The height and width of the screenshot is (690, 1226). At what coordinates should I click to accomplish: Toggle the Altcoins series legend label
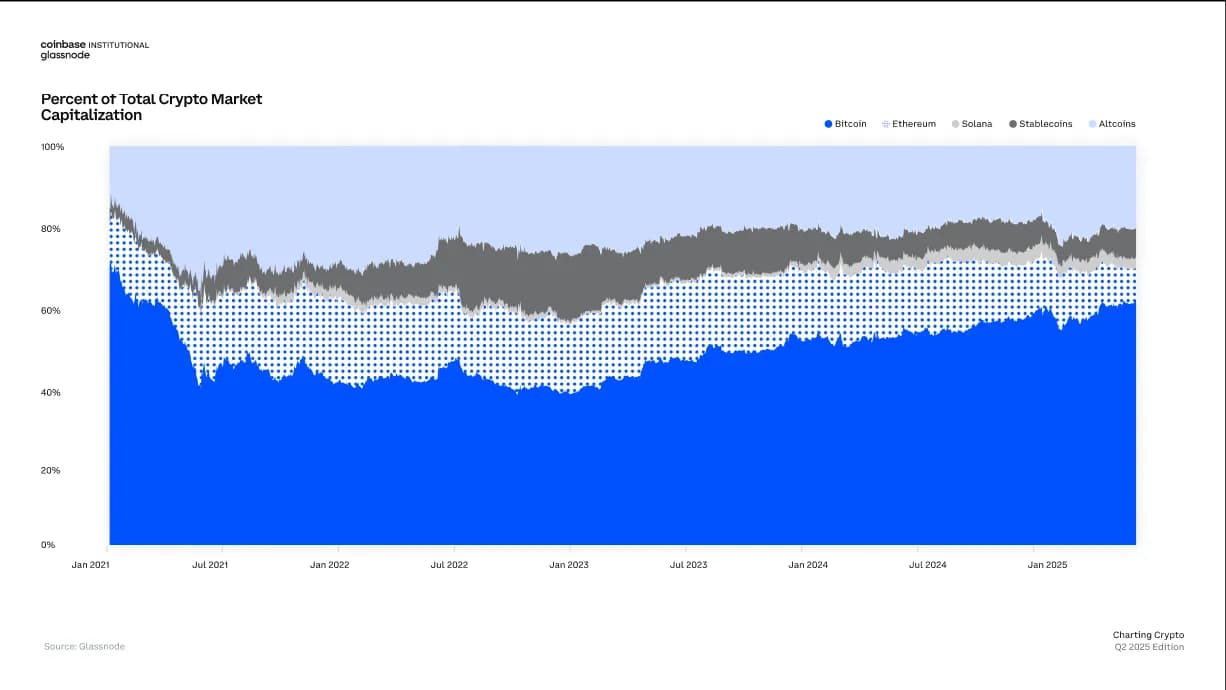point(1117,124)
